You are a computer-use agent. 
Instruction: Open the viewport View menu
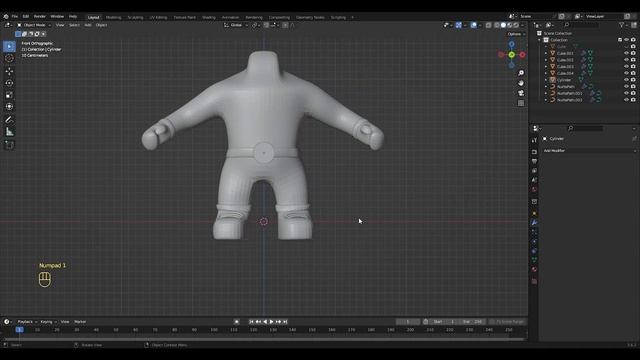pos(60,25)
